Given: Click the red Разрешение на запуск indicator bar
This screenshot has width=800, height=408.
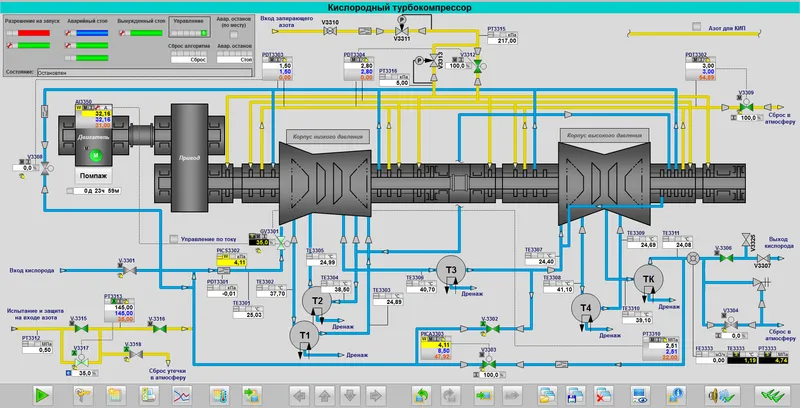Looking at the screenshot, I should click(x=34, y=33).
